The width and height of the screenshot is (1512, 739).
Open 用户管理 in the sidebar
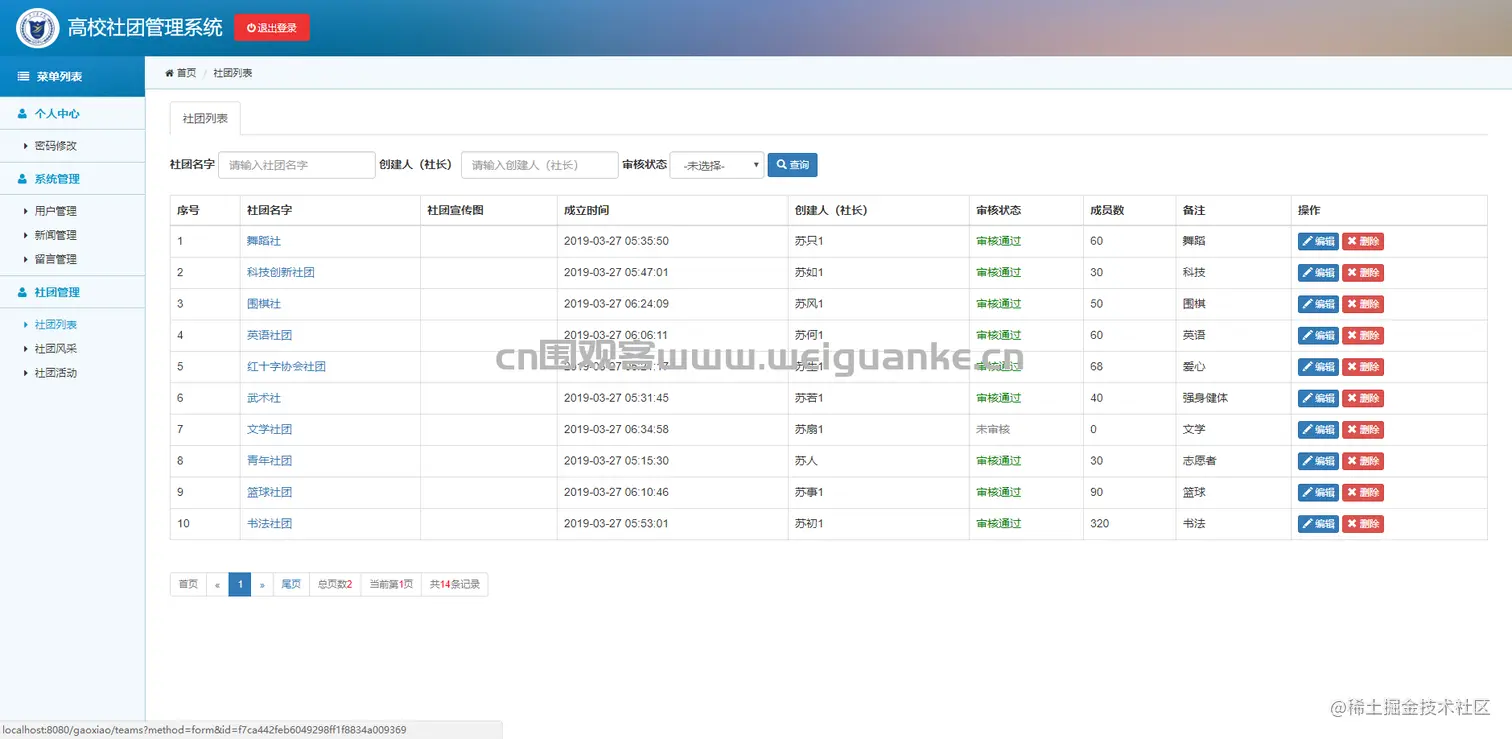(56, 211)
